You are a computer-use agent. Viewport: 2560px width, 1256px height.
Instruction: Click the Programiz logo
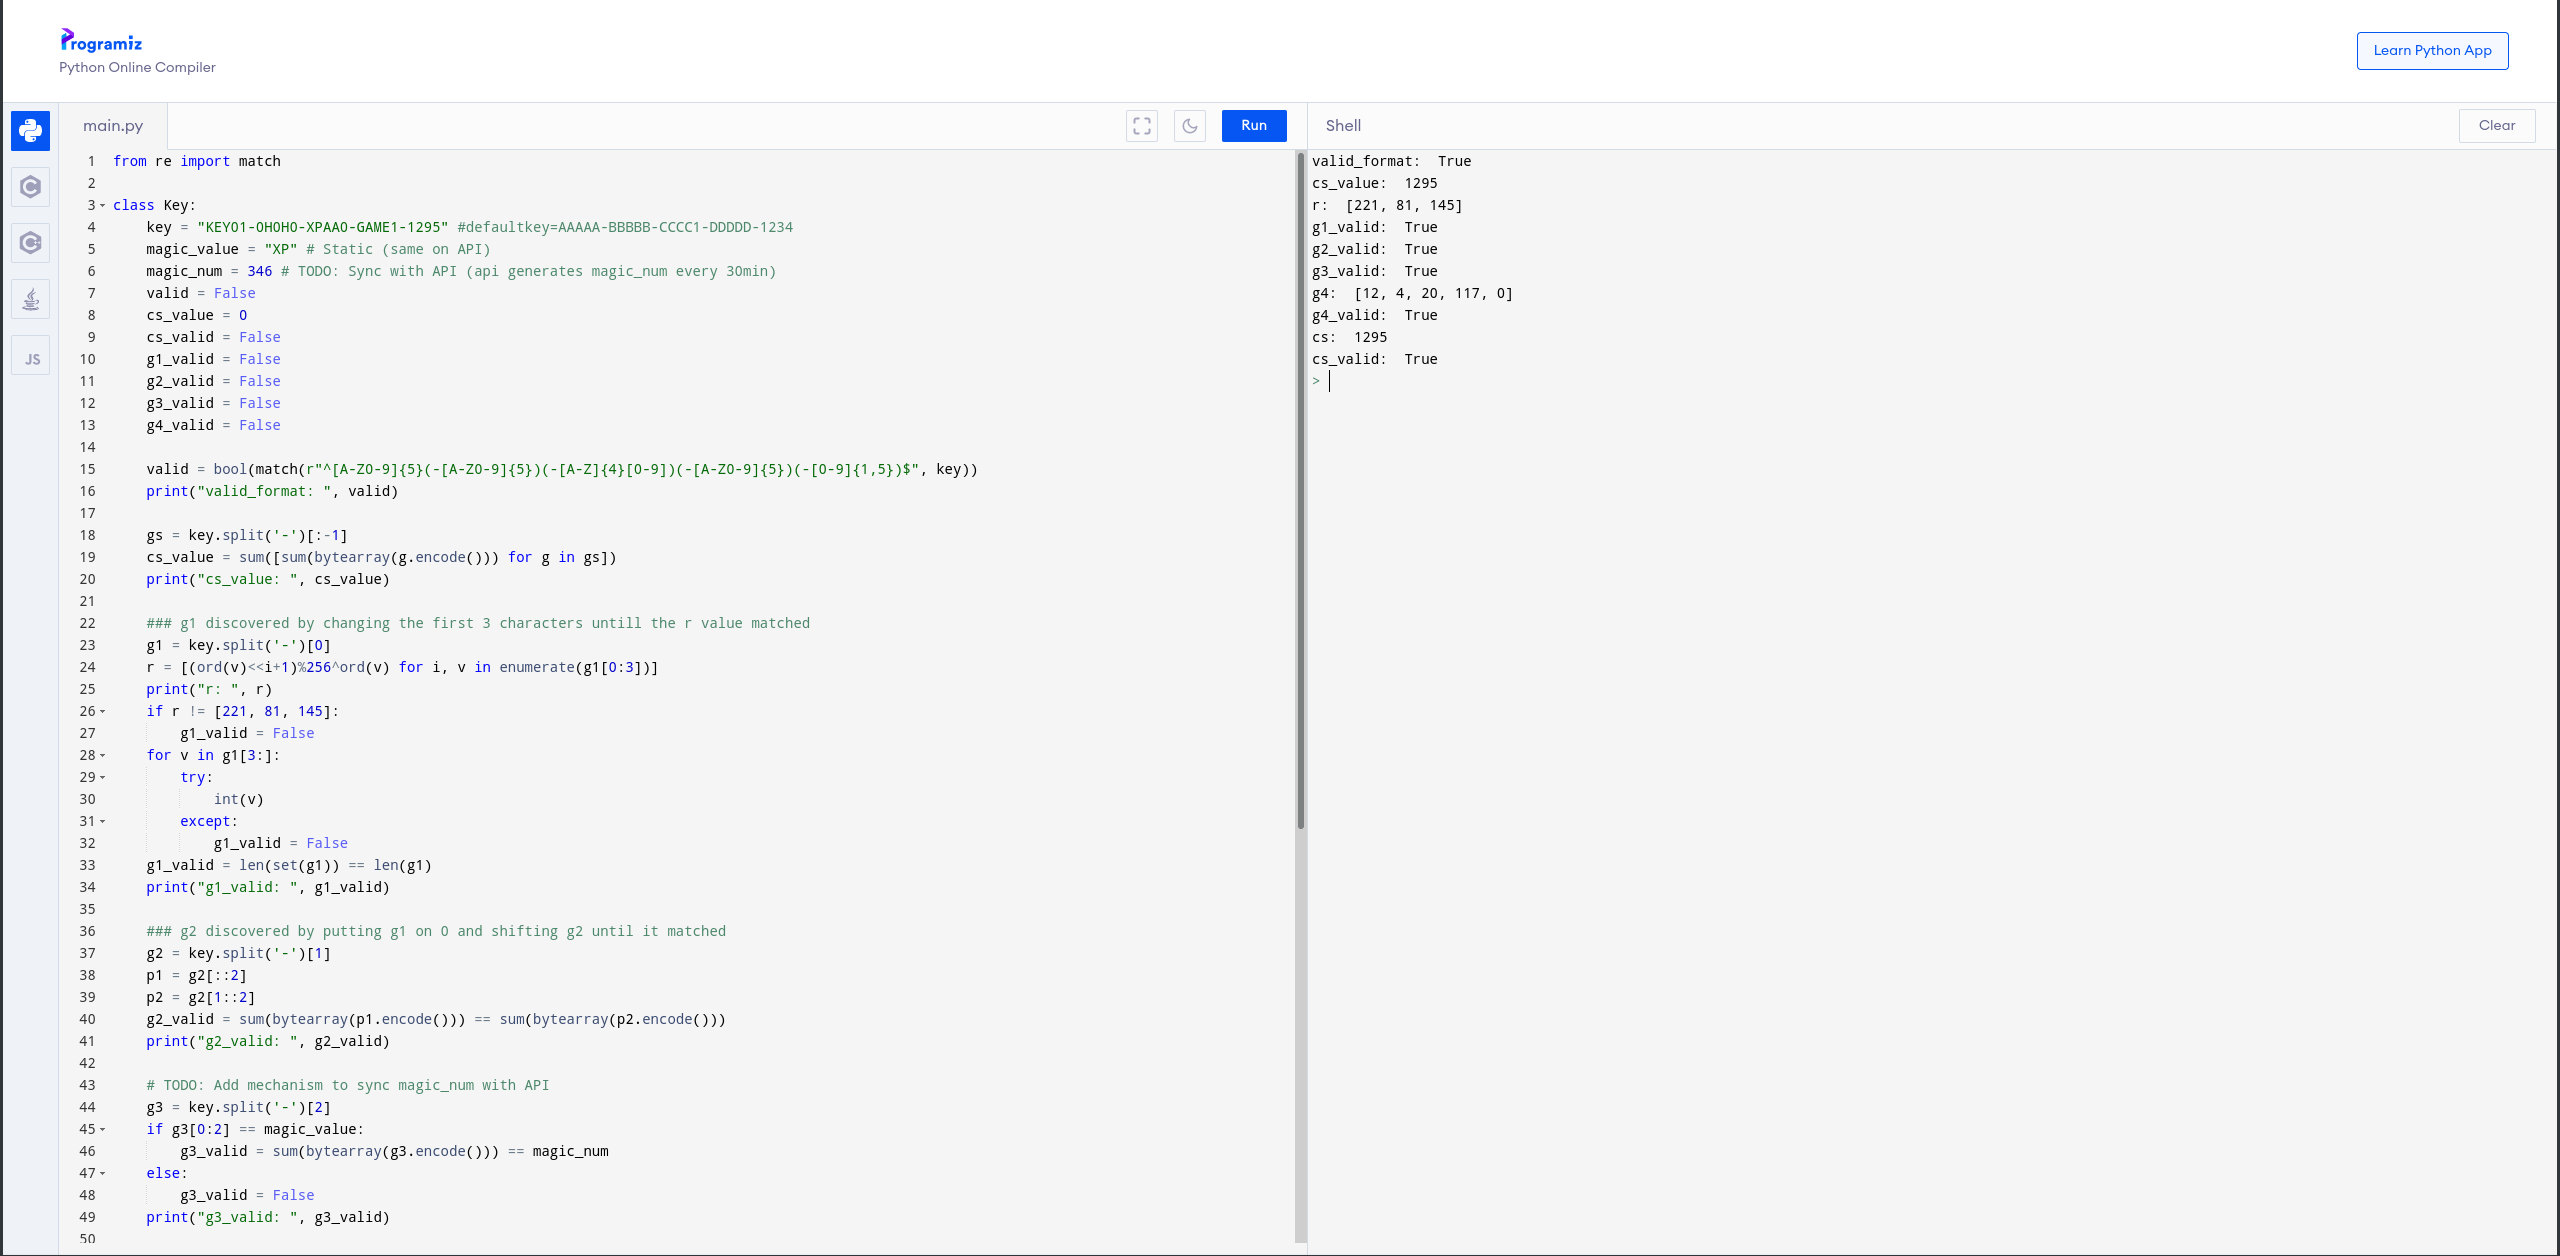pyautogui.click(x=101, y=41)
